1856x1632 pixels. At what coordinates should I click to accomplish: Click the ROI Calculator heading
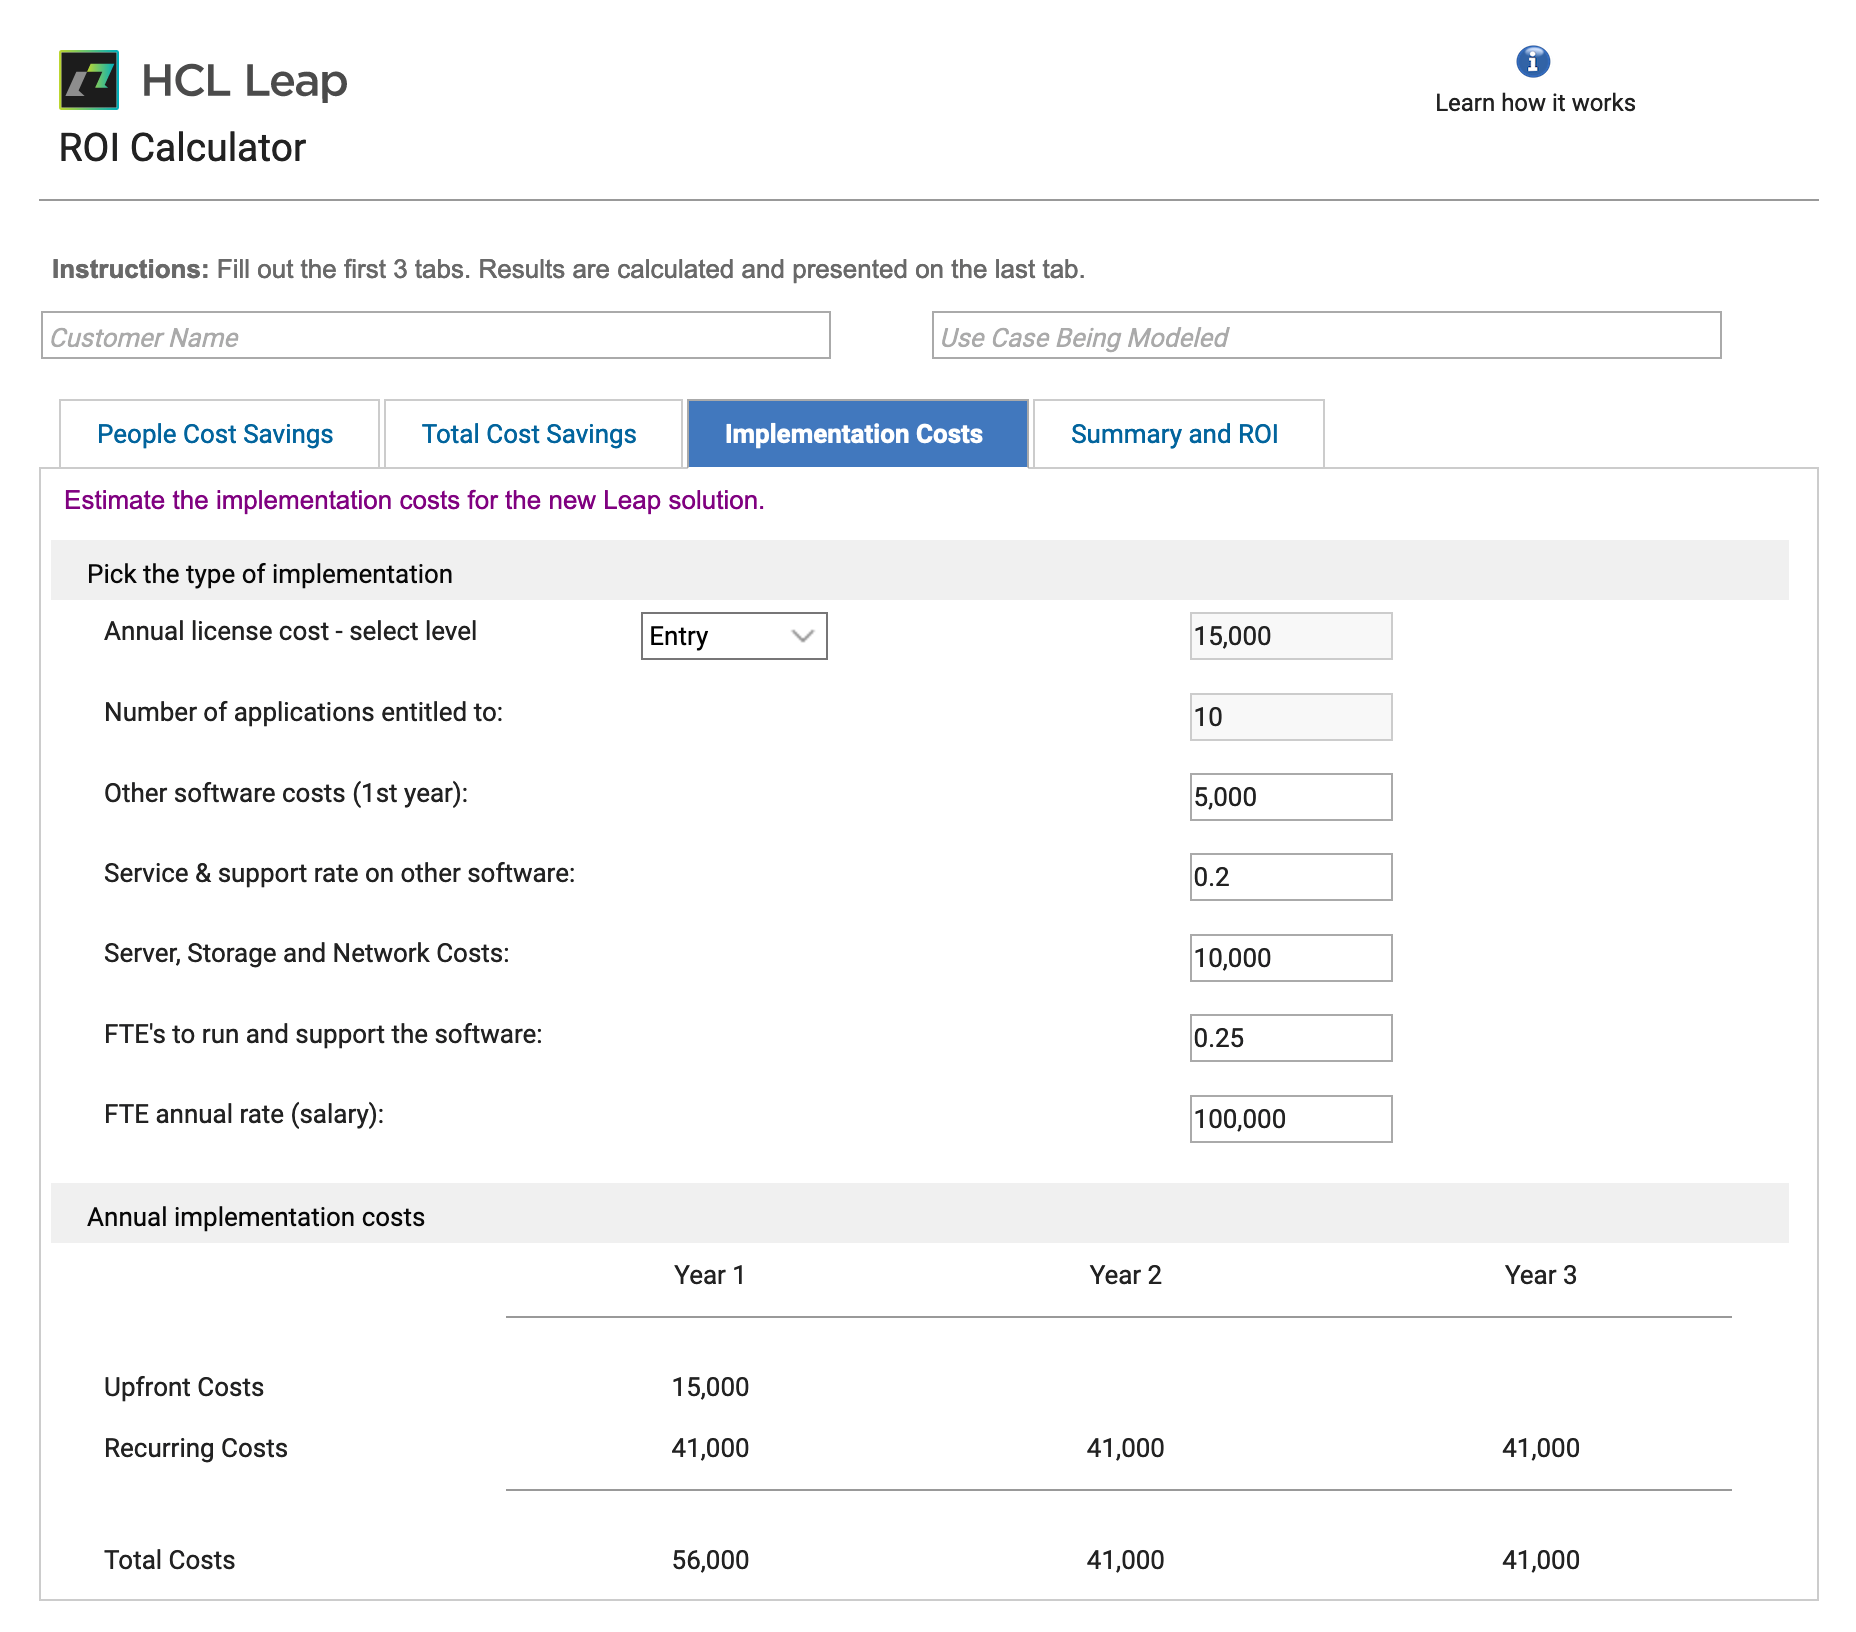click(182, 148)
